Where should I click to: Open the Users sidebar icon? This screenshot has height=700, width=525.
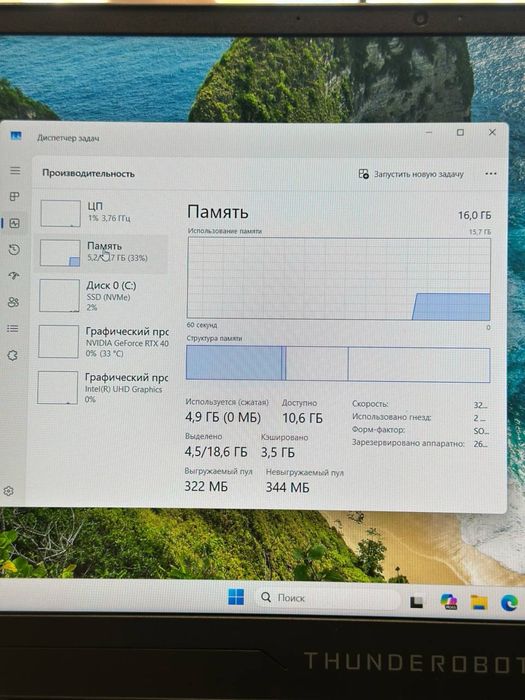(13, 302)
